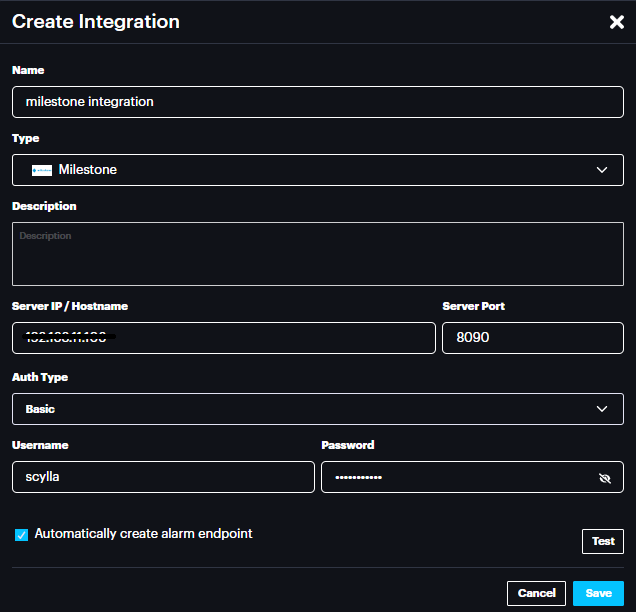
Task: Click the Milestone logo icon in Type field
Action: tap(42, 170)
